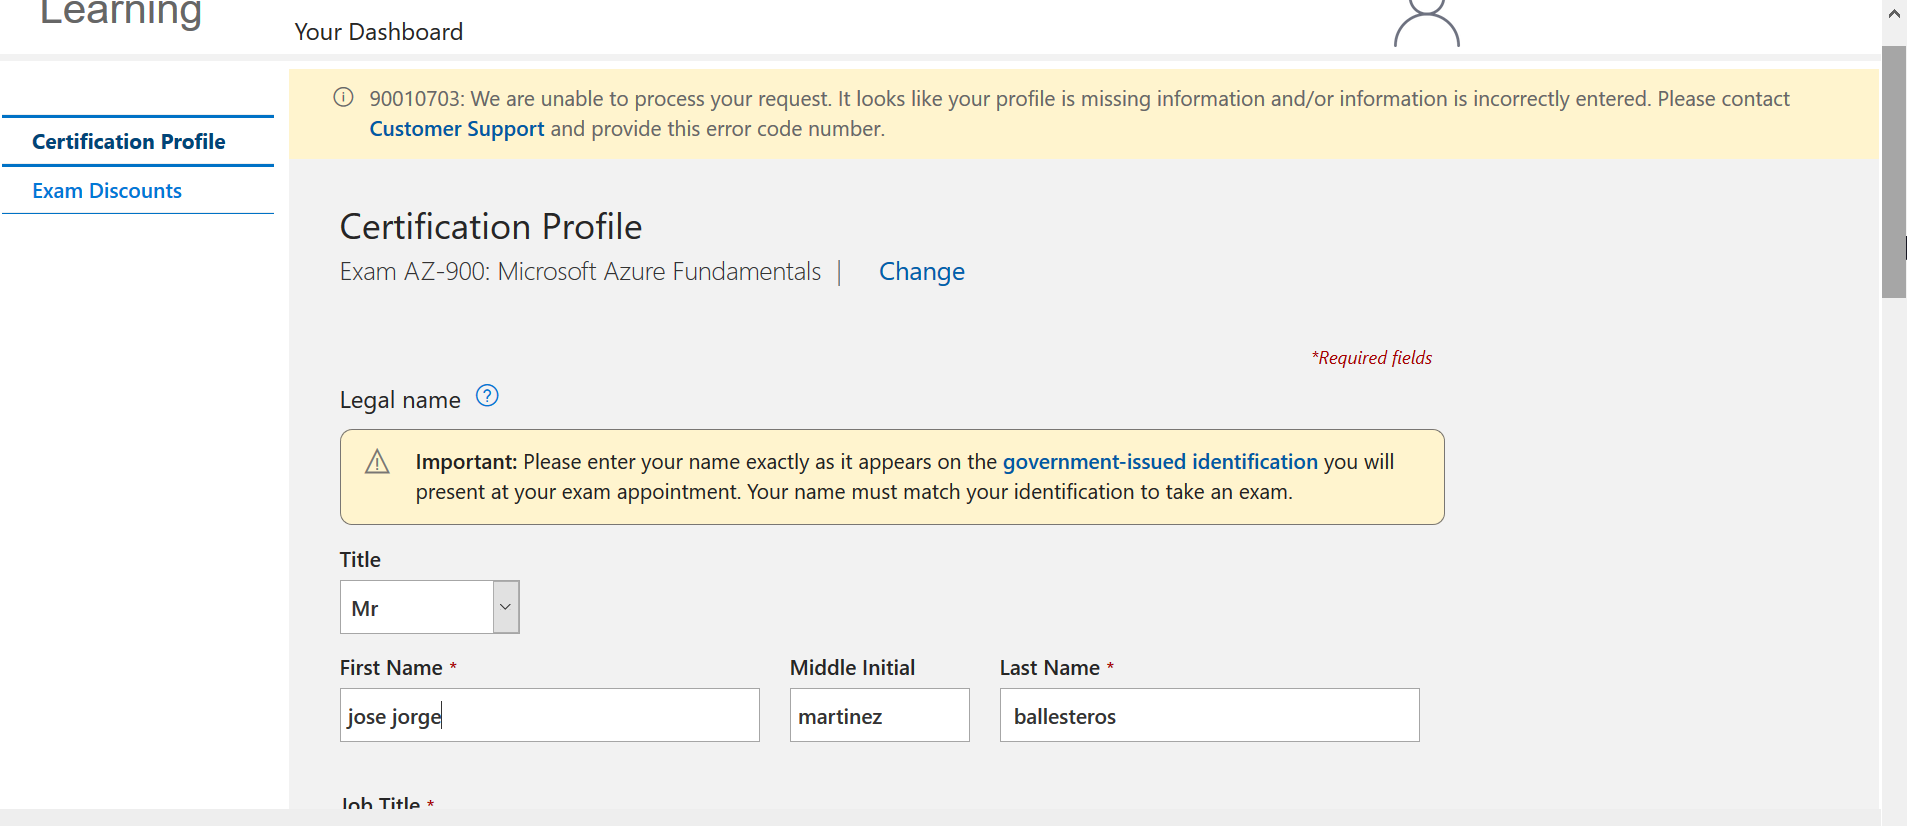The width and height of the screenshot is (1907, 826).
Task: Select the Mr title combo box
Action: [x=430, y=607]
